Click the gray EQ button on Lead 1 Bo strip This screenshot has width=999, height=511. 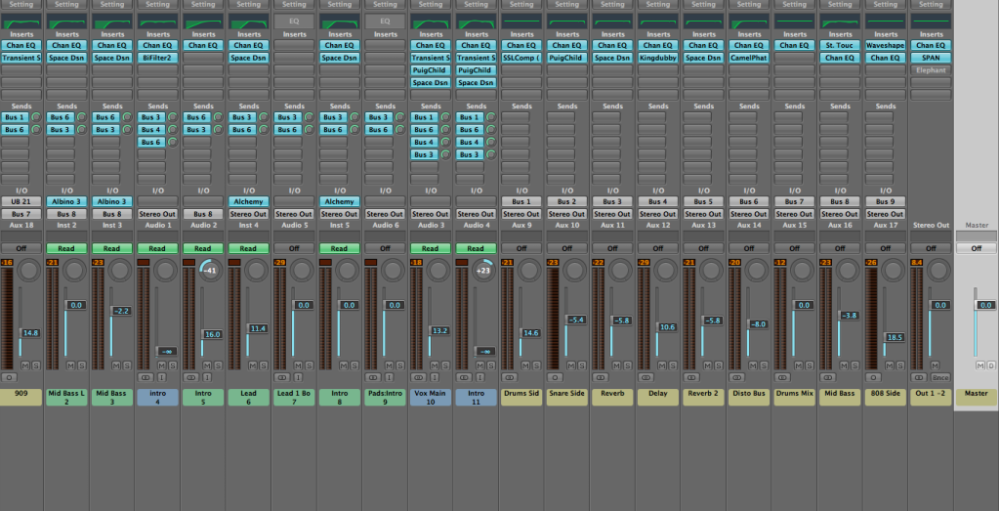click(x=294, y=22)
